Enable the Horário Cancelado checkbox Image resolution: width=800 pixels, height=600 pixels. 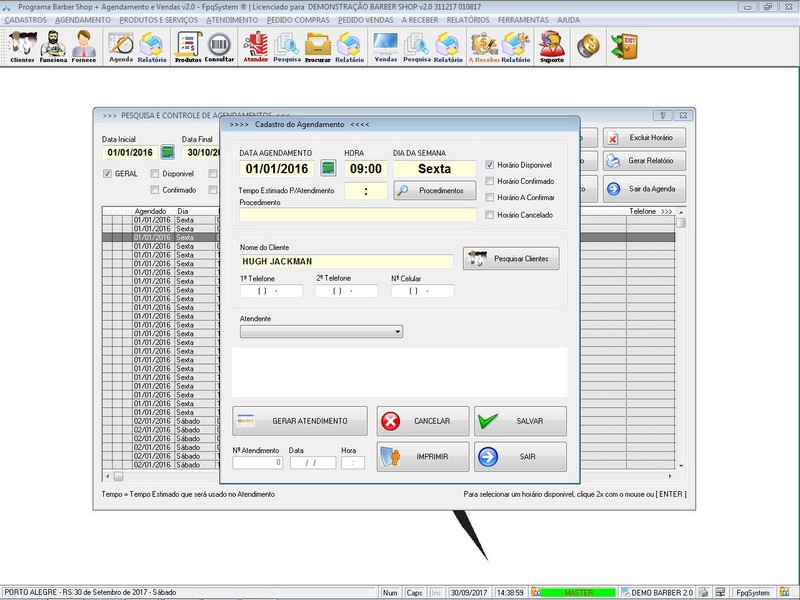(489, 215)
